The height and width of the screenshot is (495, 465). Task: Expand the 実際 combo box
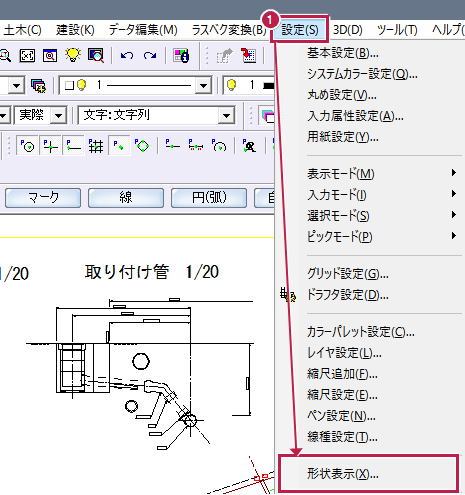pos(58,115)
